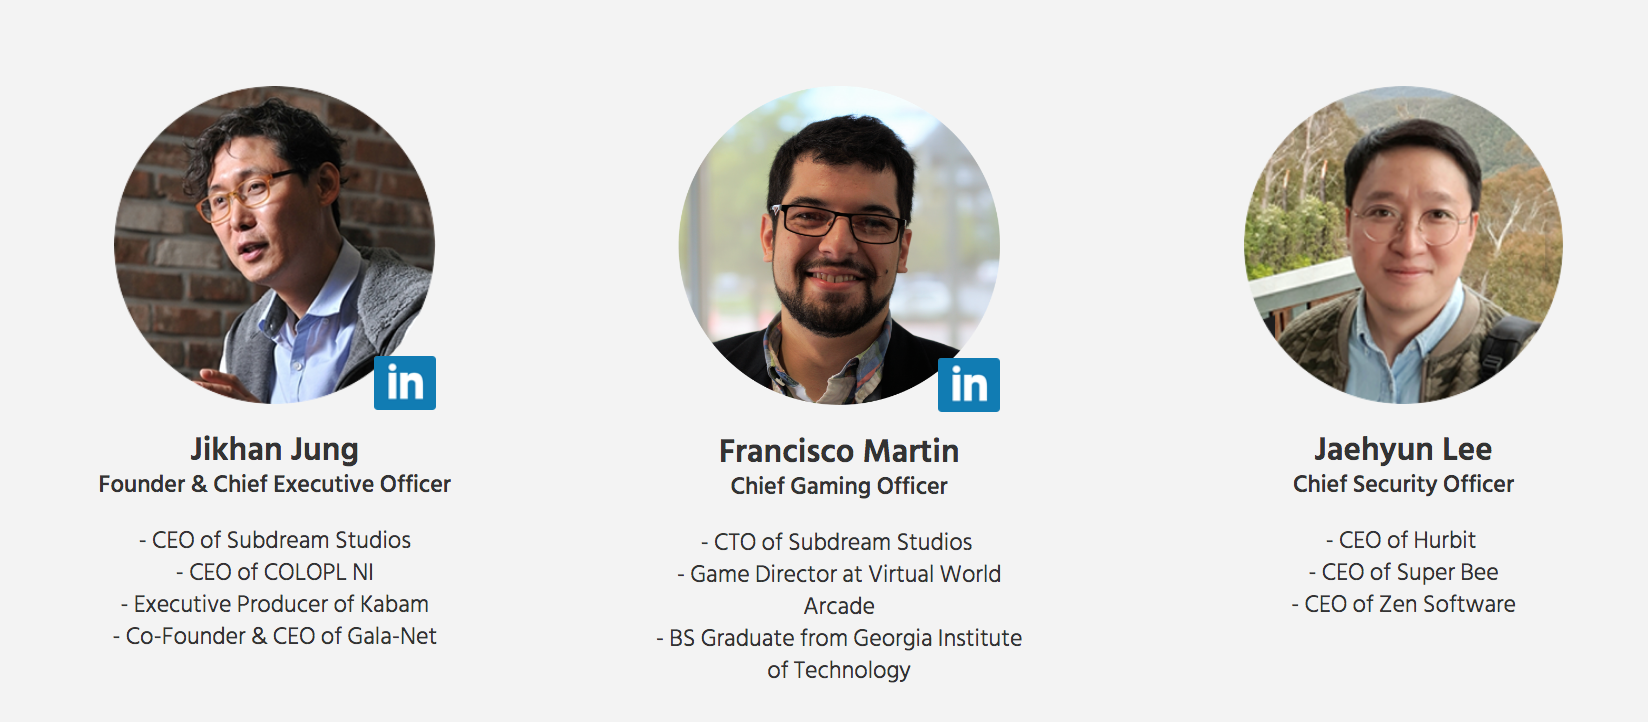Click the Founder & Chief Executive Officer title

pos(275,484)
